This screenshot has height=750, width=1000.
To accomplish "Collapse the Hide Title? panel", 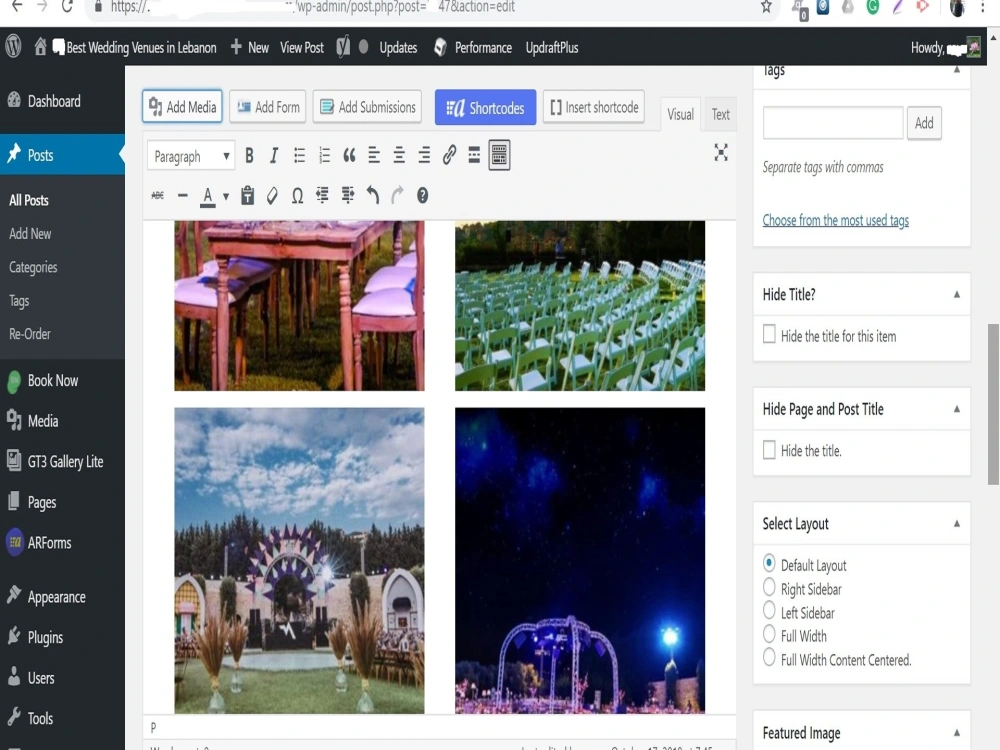I will click(957, 294).
